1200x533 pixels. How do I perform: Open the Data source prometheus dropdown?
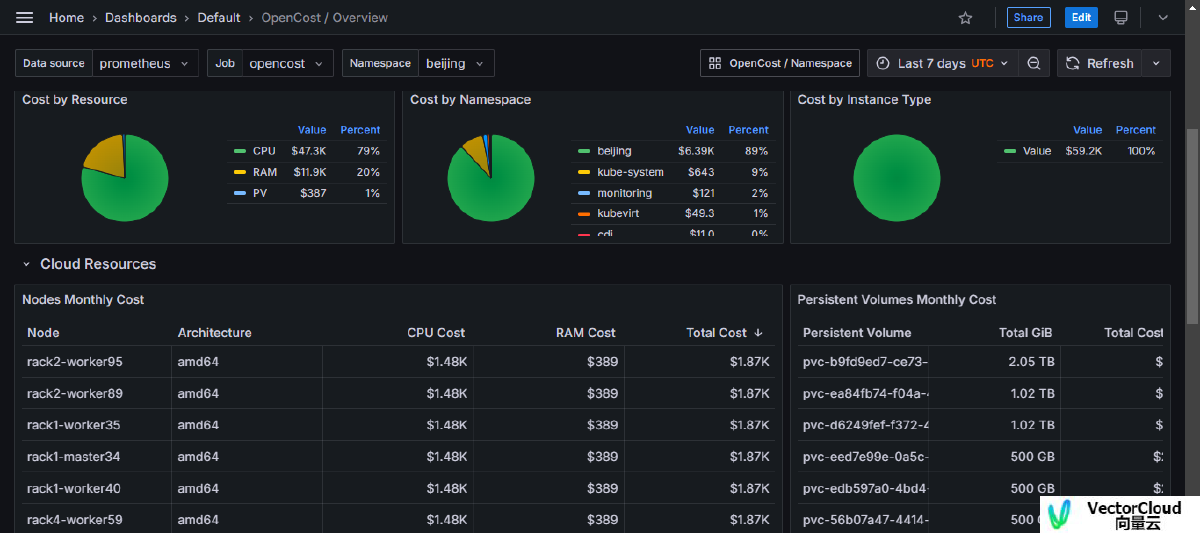click(145, 63)
